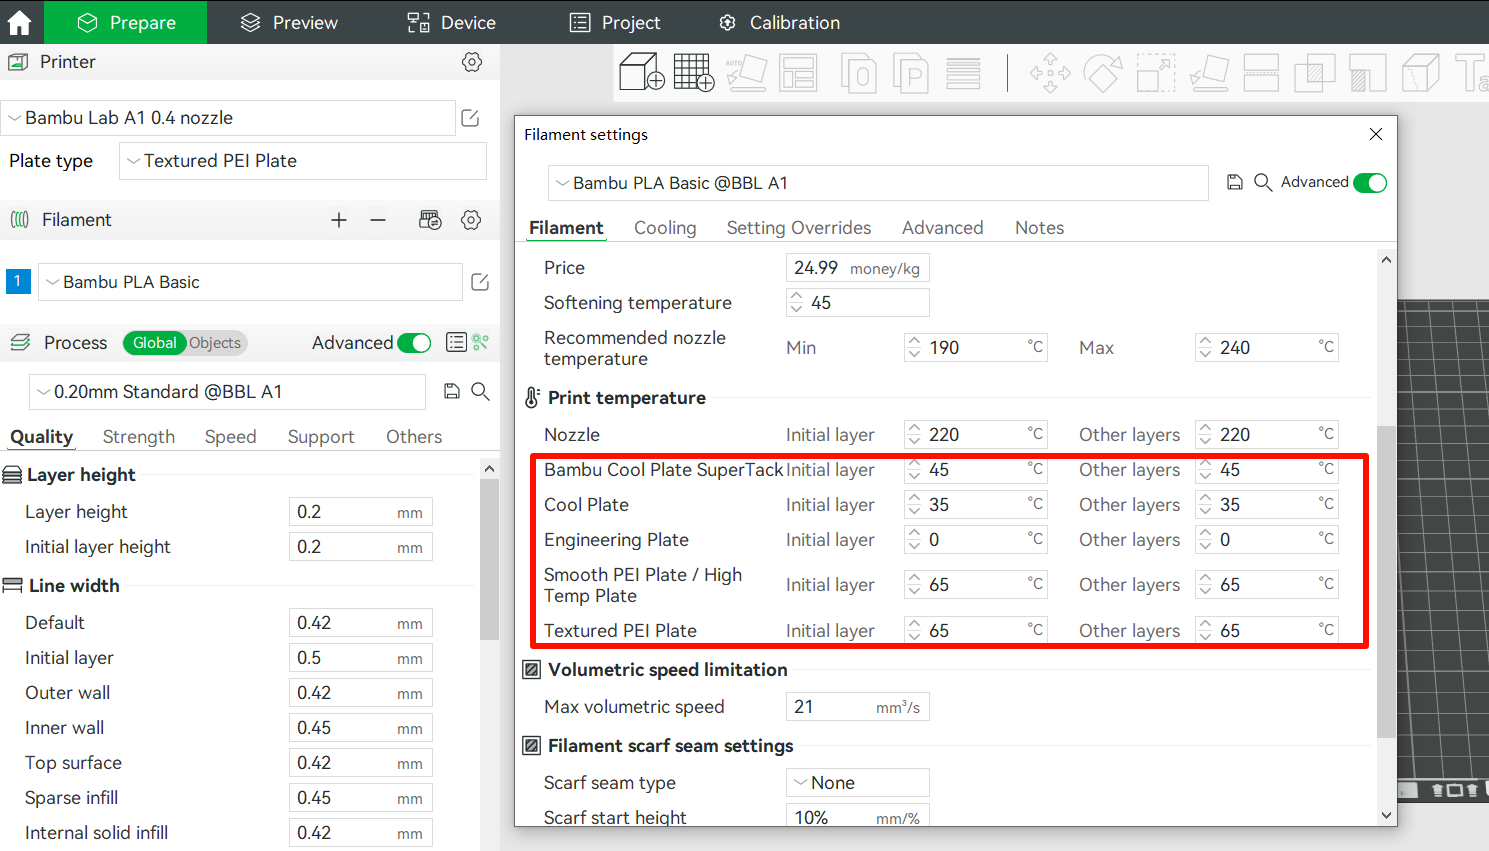
Task: Click the Split to parts icon
Action: 911,73
